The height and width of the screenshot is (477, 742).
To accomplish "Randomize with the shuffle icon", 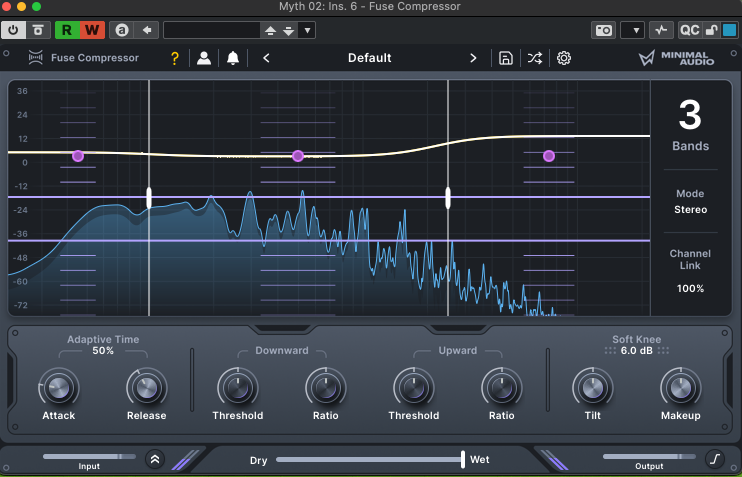I will [535, 58].
